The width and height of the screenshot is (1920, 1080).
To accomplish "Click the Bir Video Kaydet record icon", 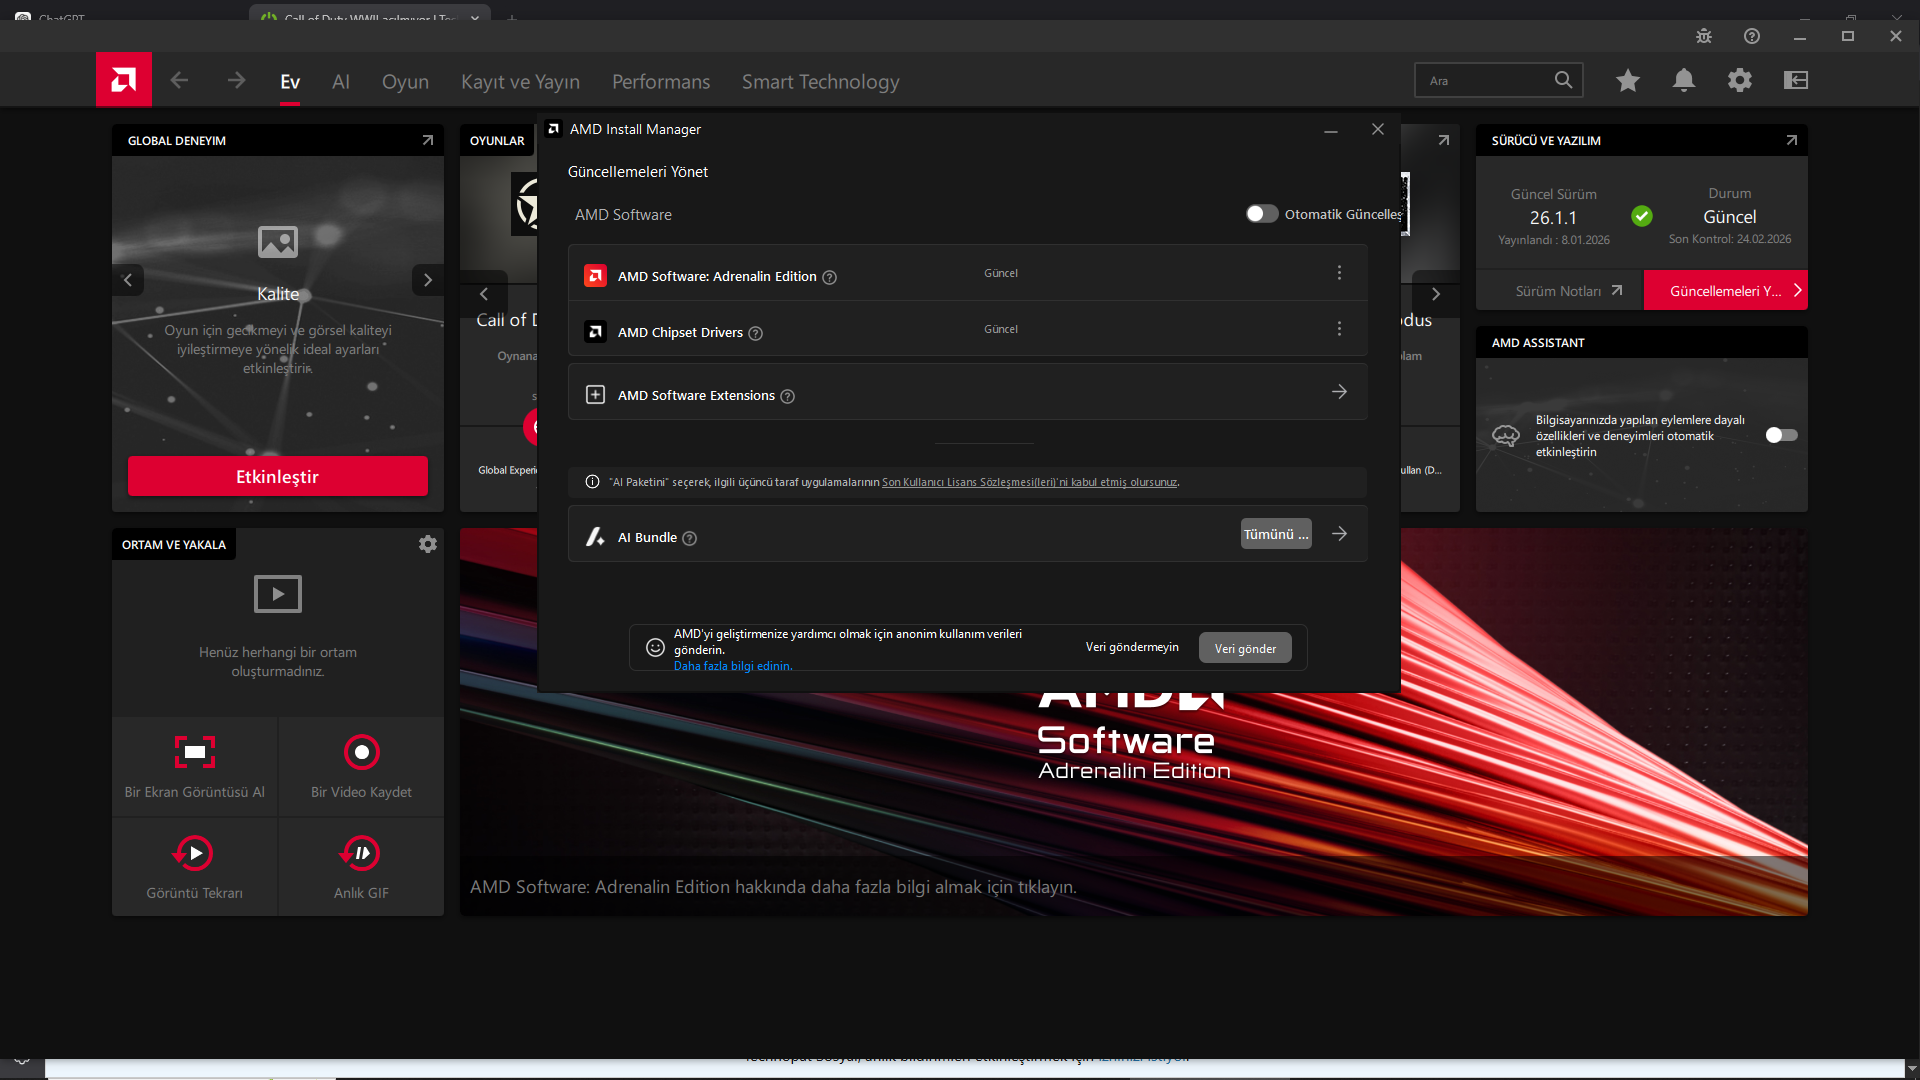I will [x=361, y=752].
